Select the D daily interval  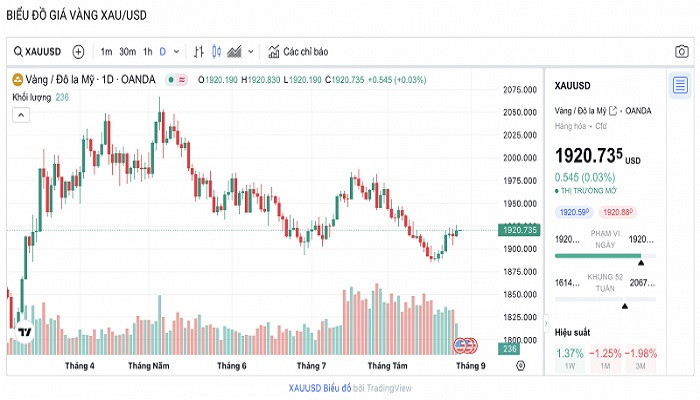click(x=163, y=52)
